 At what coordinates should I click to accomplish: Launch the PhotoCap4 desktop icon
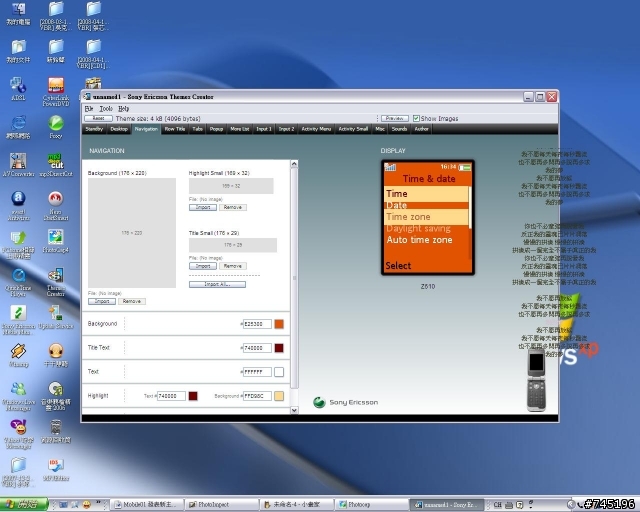(x=56, y=241)
